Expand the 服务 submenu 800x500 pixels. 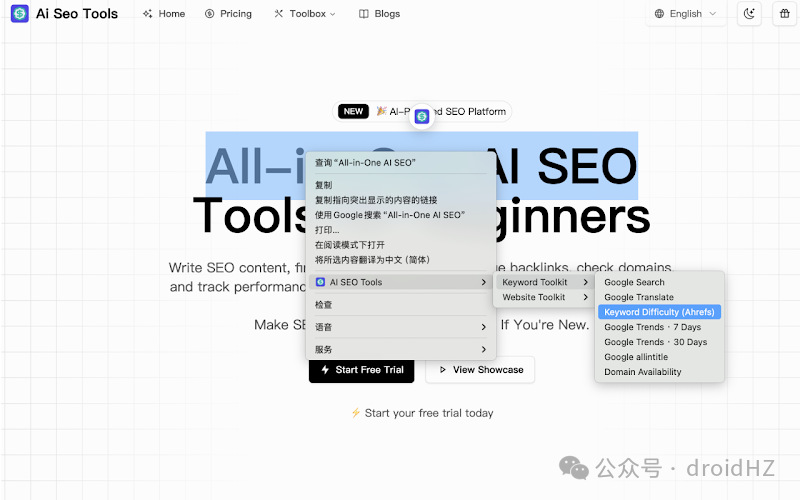[402, 349]
